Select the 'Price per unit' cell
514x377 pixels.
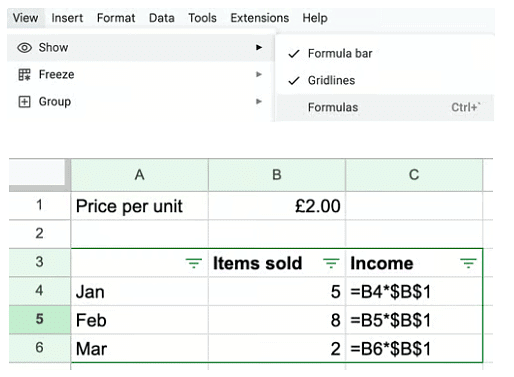pos(140,206)
